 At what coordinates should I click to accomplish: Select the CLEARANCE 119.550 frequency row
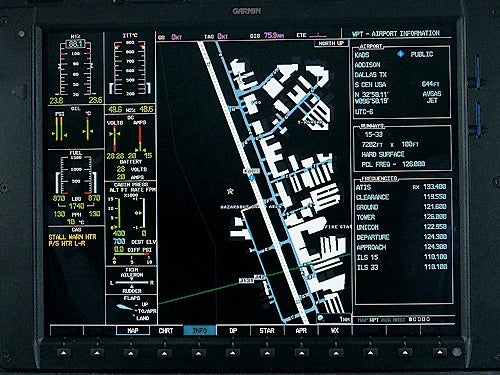coord(401,197)
